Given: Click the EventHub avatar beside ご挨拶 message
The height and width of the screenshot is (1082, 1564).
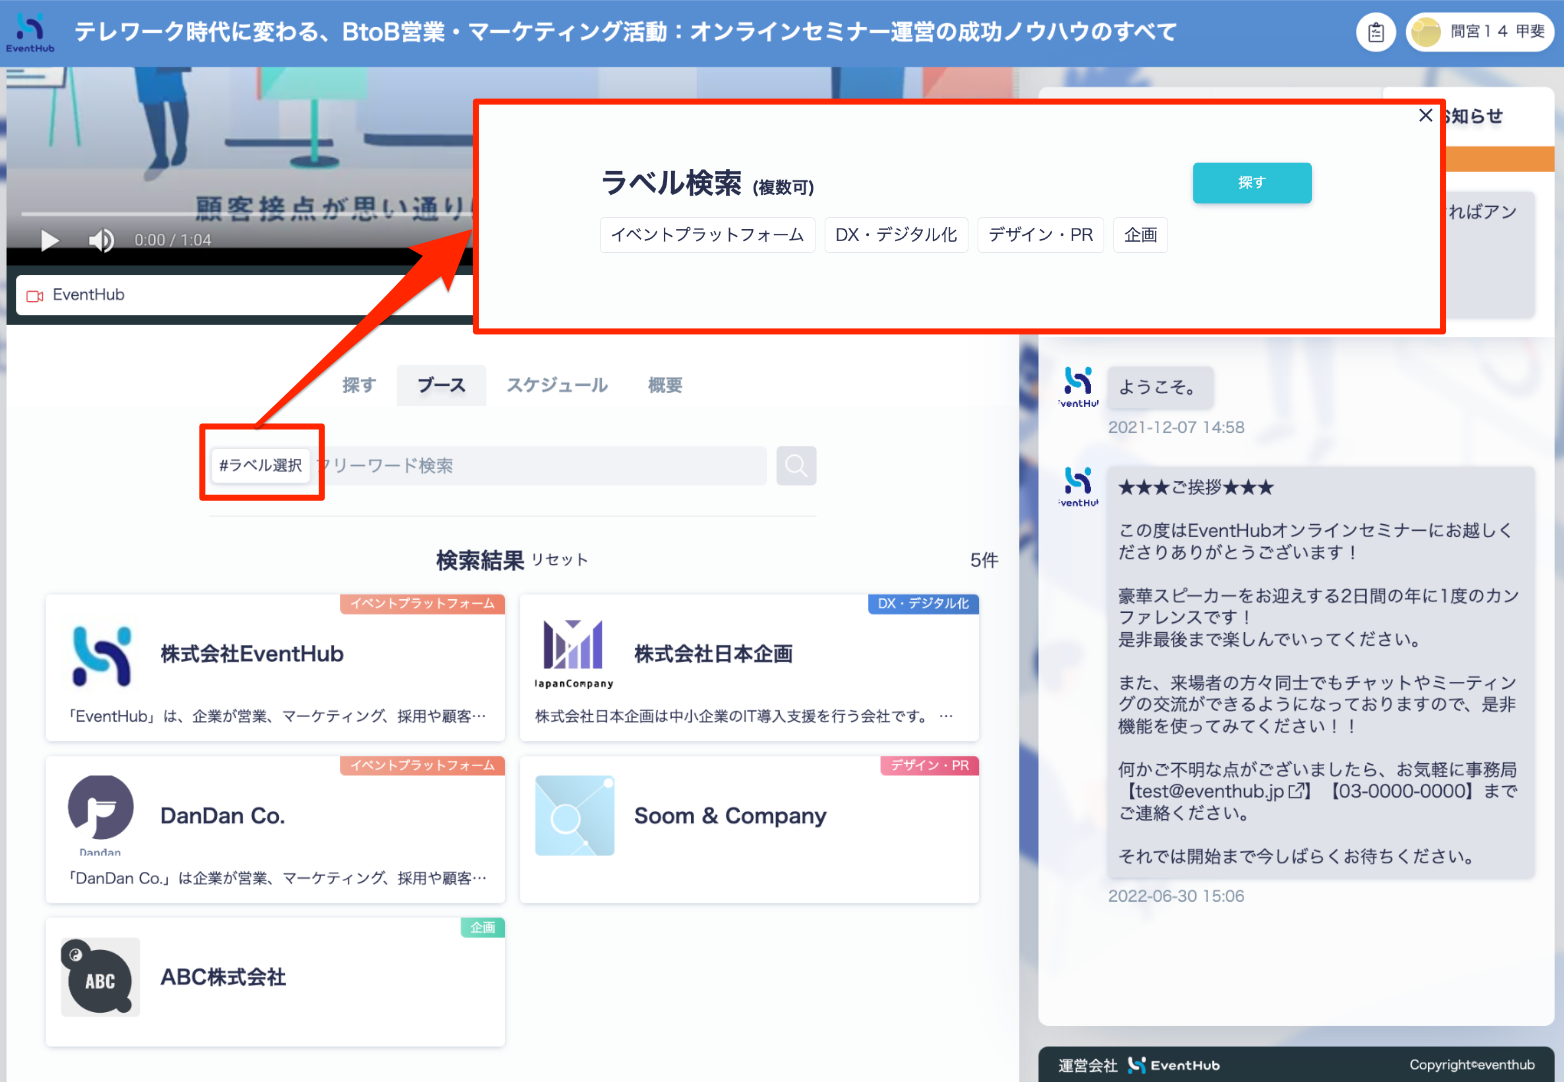Looking at the screenshot, I should (1078, 486).
